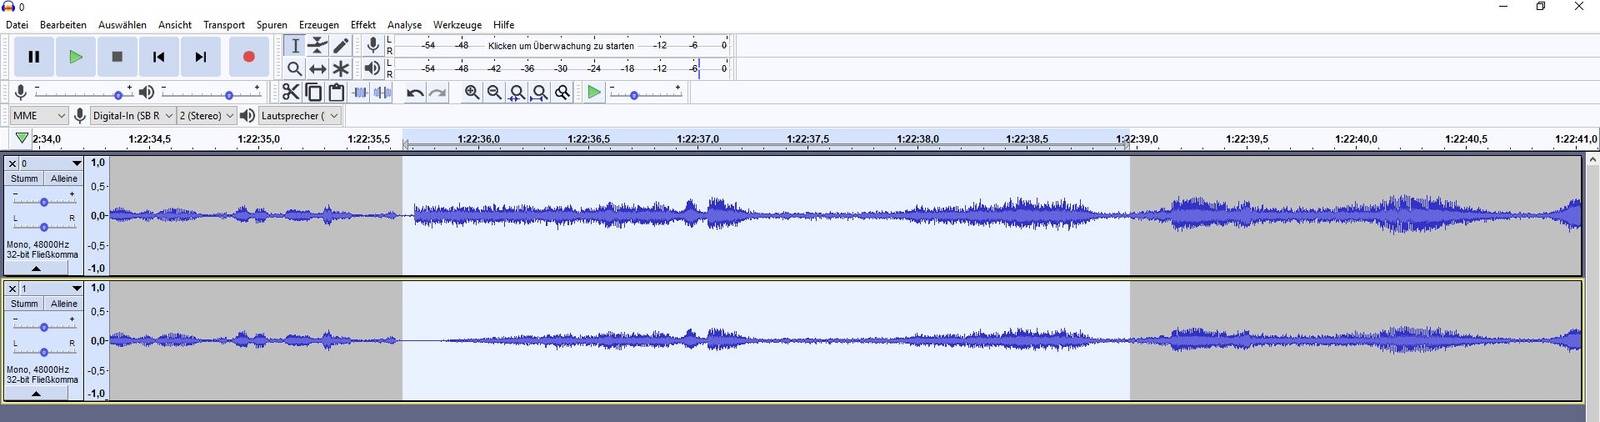Zoom in with magnifier plus icon
This screenshot has width=1600, height=422.
(472, 92)
